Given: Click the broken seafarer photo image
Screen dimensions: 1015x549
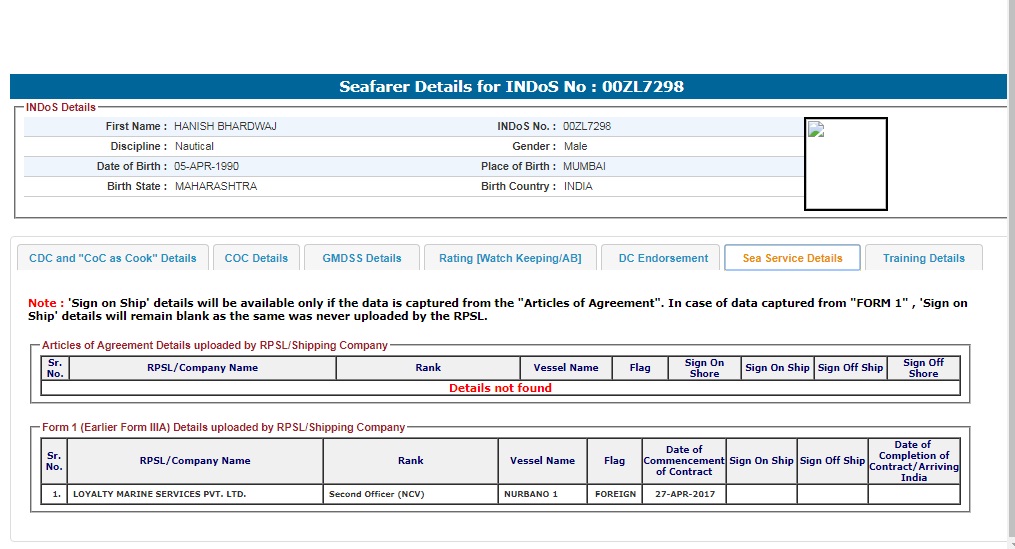Looking at the screenshot, I should coord(845,164).
